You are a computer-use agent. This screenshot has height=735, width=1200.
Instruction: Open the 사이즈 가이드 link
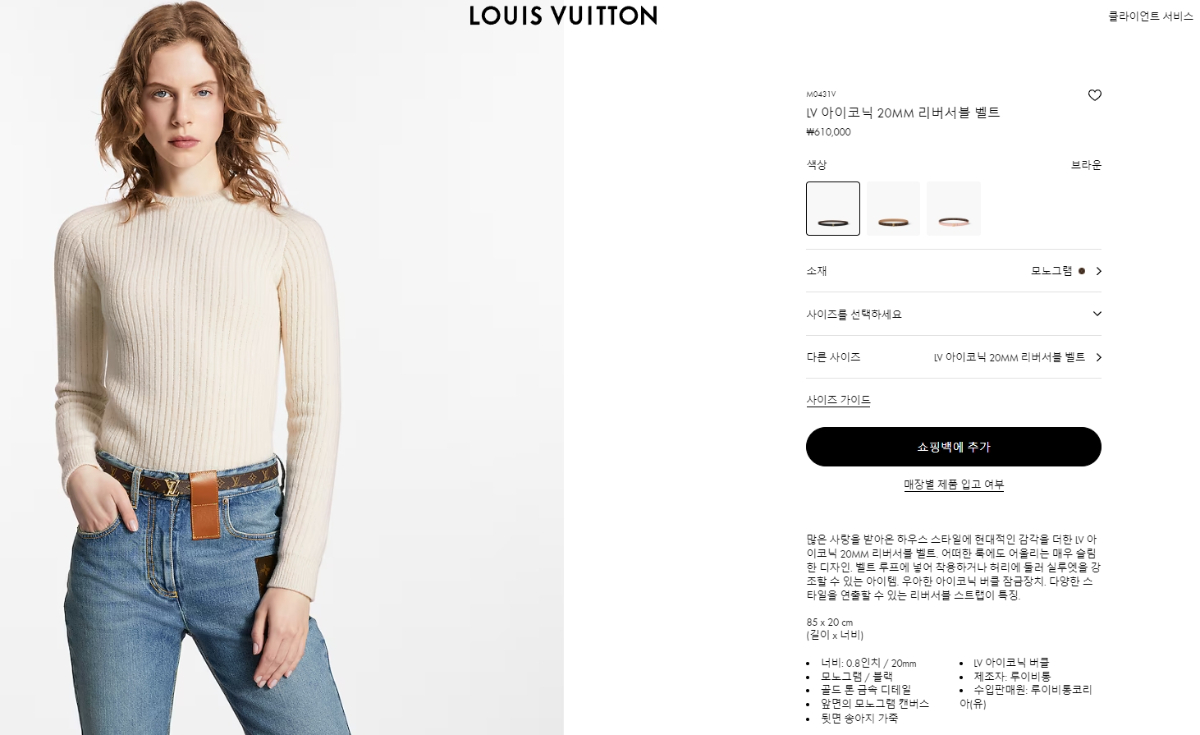pyautogui.click(x=838, y=400)
